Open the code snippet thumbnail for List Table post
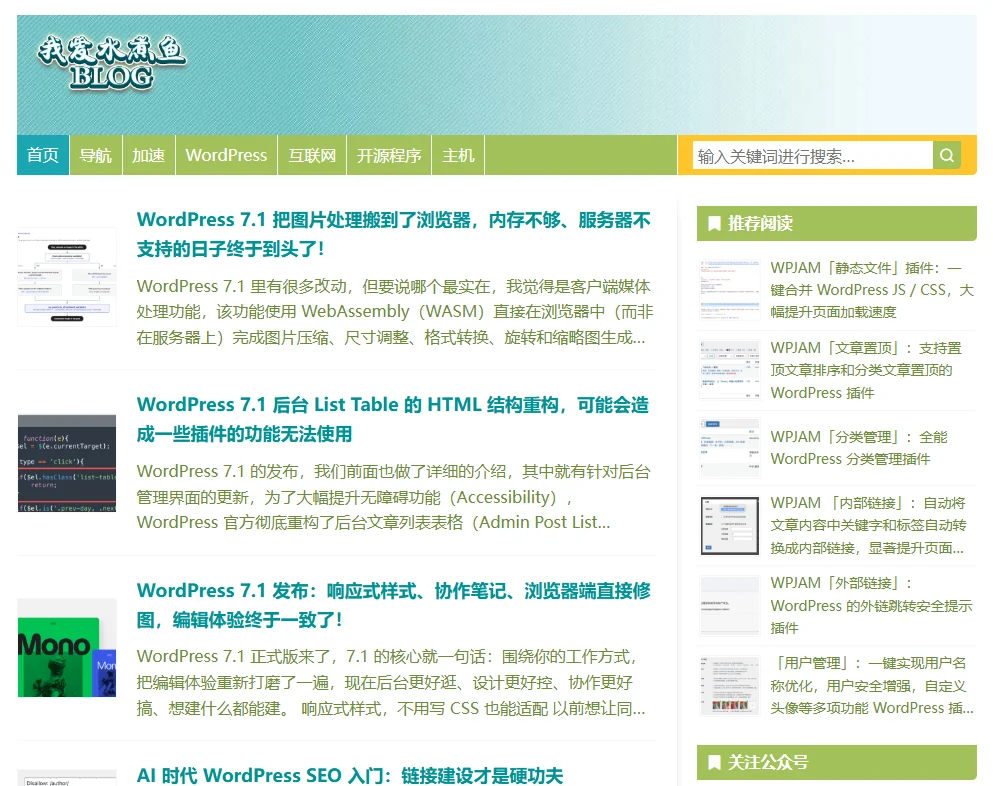 point(67,463)
